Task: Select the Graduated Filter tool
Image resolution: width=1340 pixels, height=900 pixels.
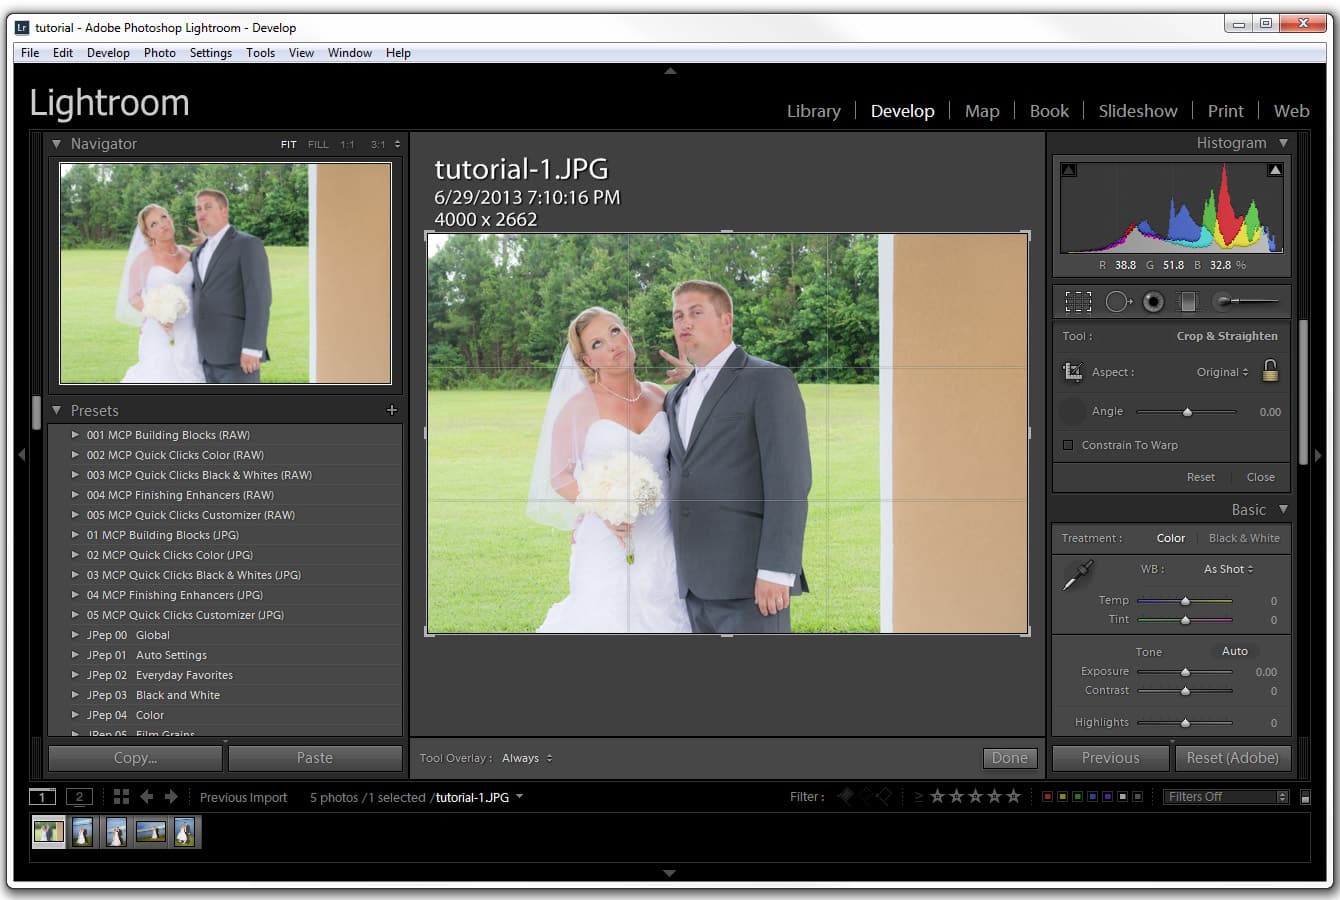Action: pos(1188,301)
